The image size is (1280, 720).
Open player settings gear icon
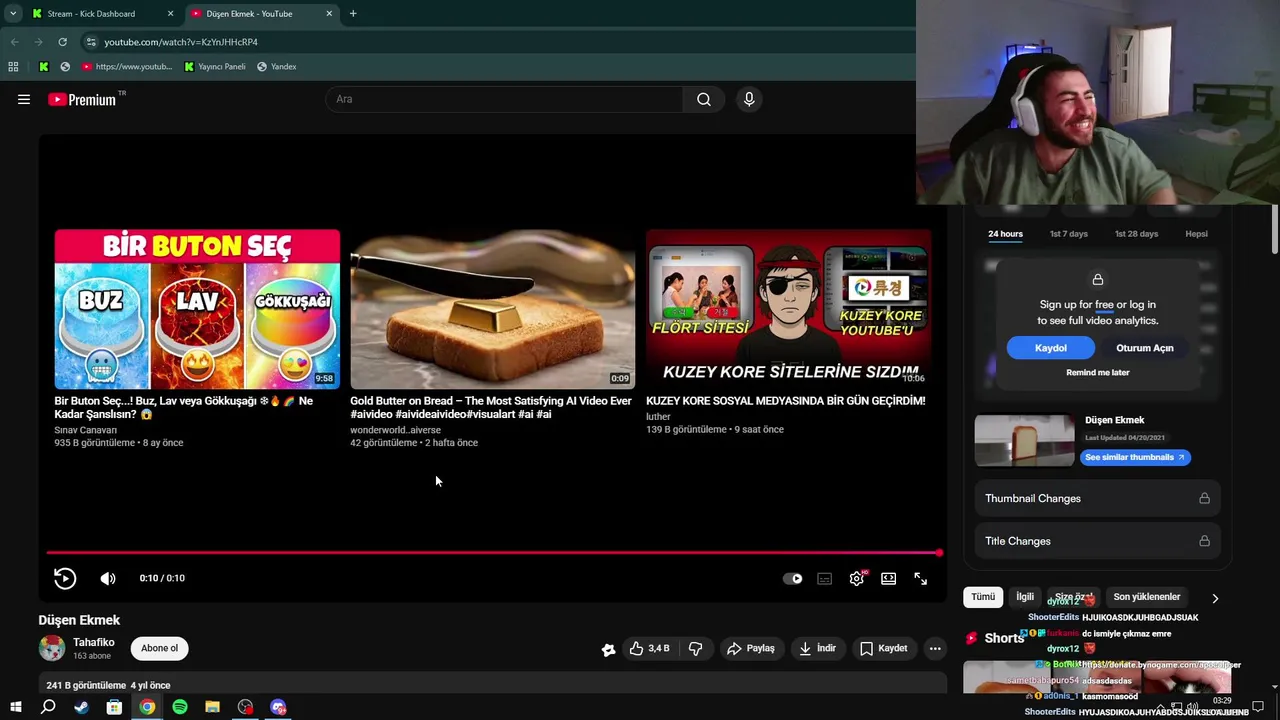coord(857,578)
